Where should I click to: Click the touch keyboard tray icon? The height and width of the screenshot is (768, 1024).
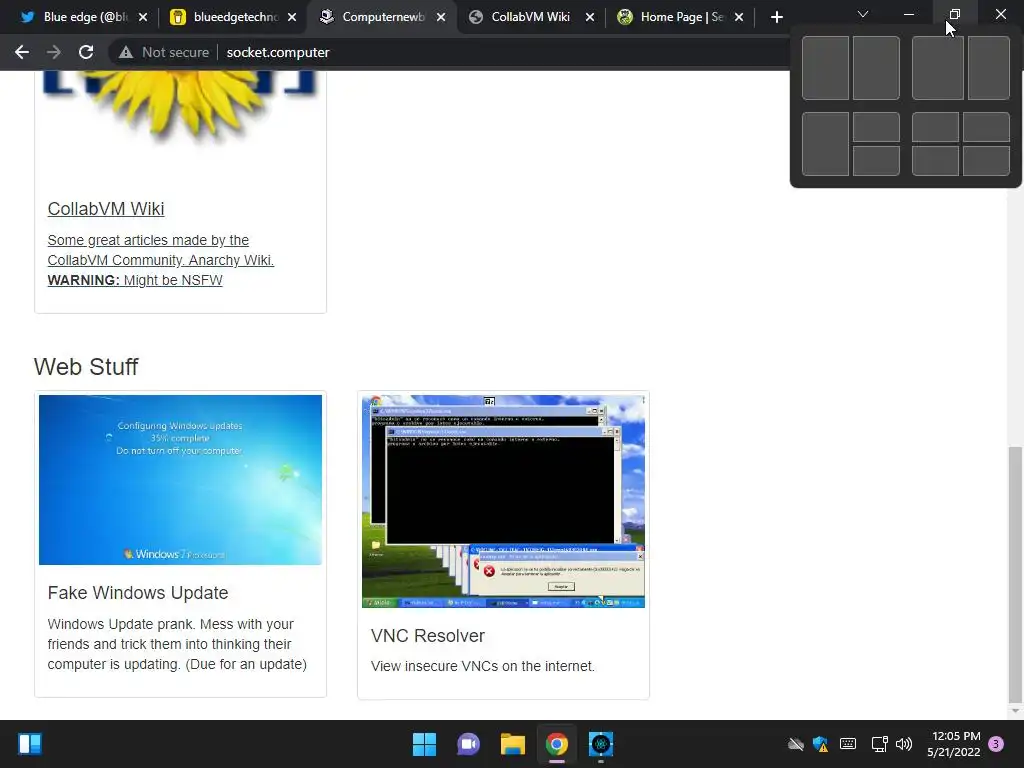(x=848, y=744)
